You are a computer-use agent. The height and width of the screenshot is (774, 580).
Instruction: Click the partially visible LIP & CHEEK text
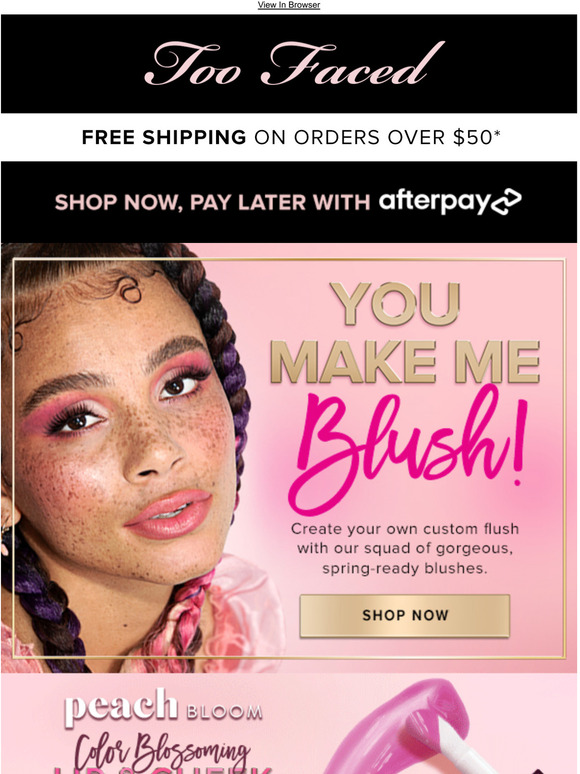coord(163,771)
